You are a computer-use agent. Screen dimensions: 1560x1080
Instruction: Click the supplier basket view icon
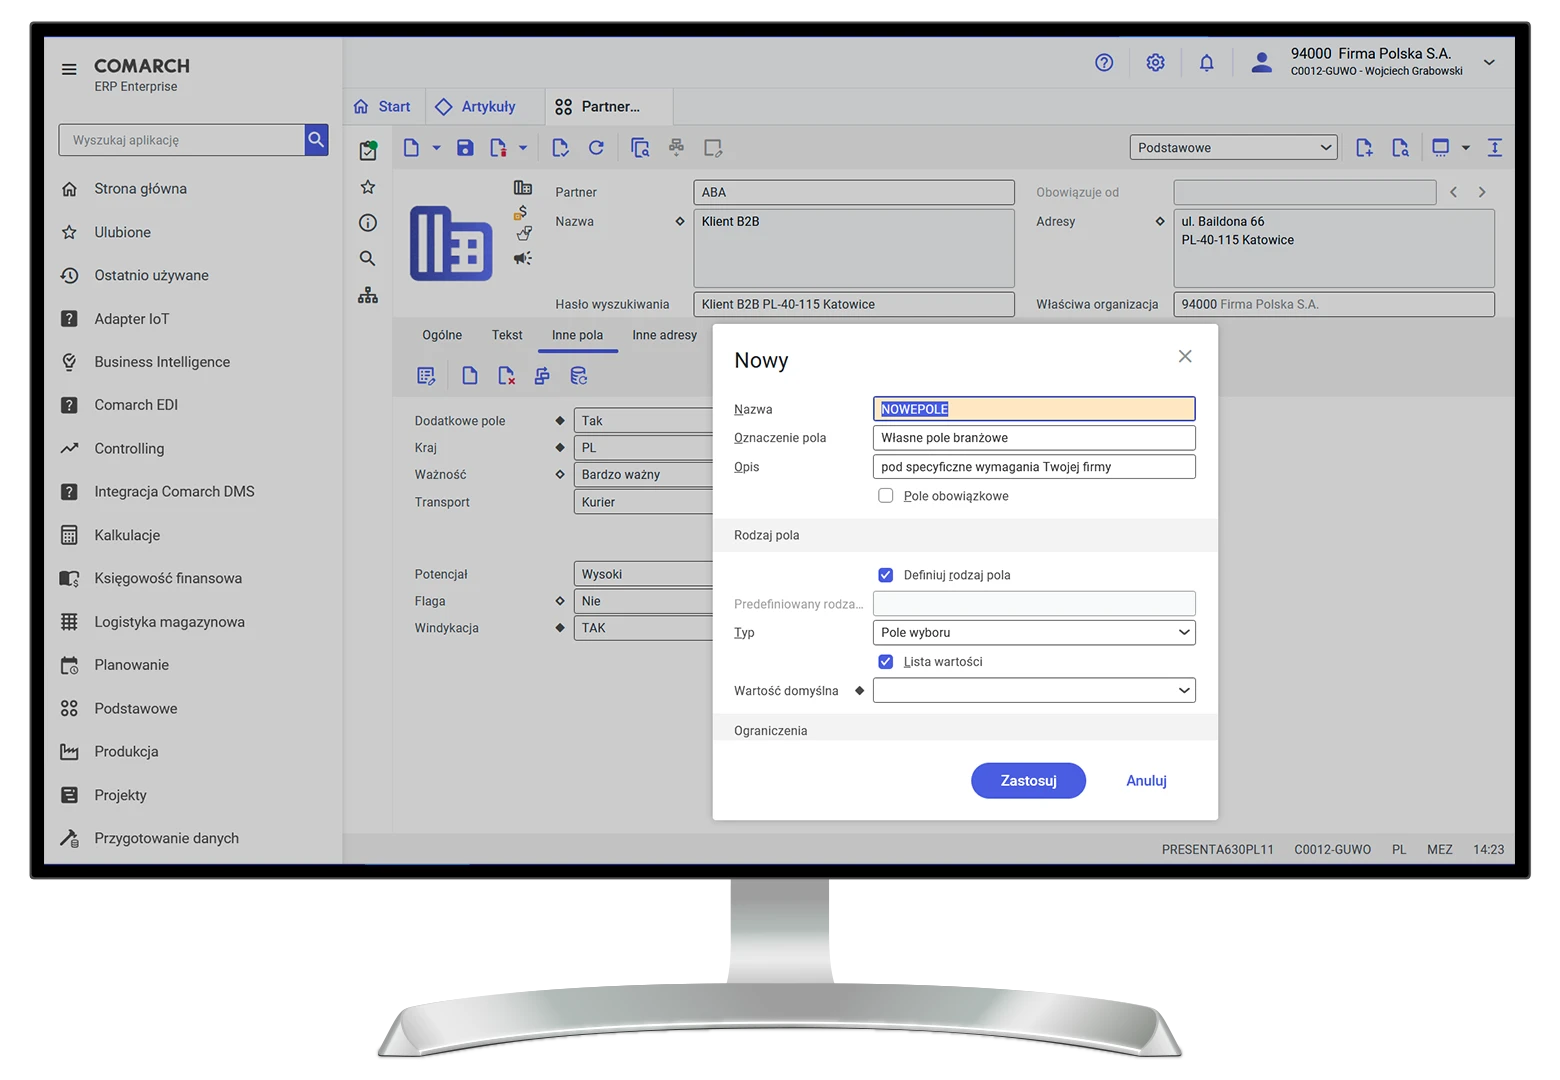(x=524, y=234)
